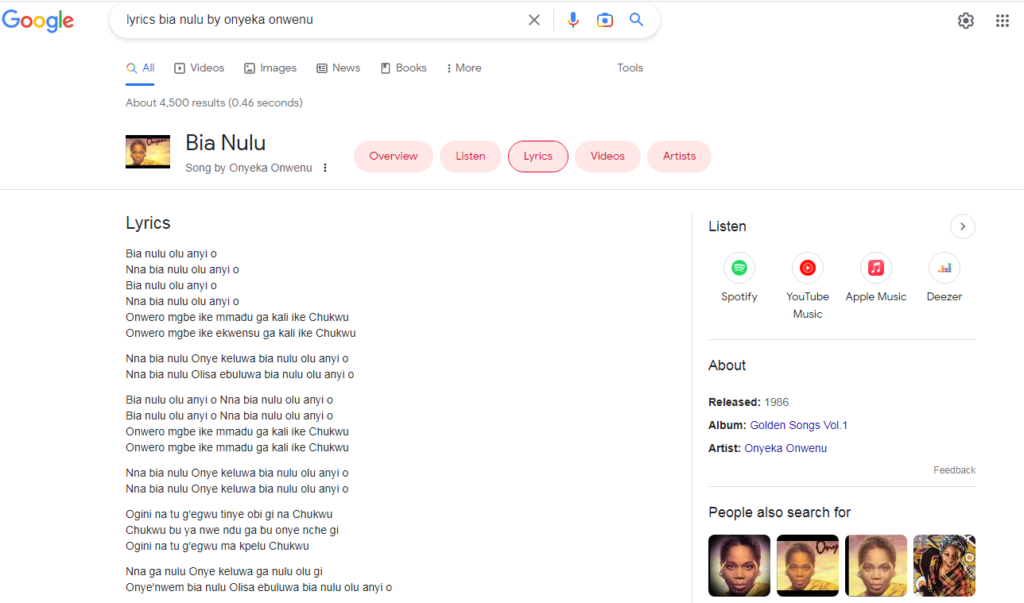
Task: Select the Listen chip
Action: point(470,156)
